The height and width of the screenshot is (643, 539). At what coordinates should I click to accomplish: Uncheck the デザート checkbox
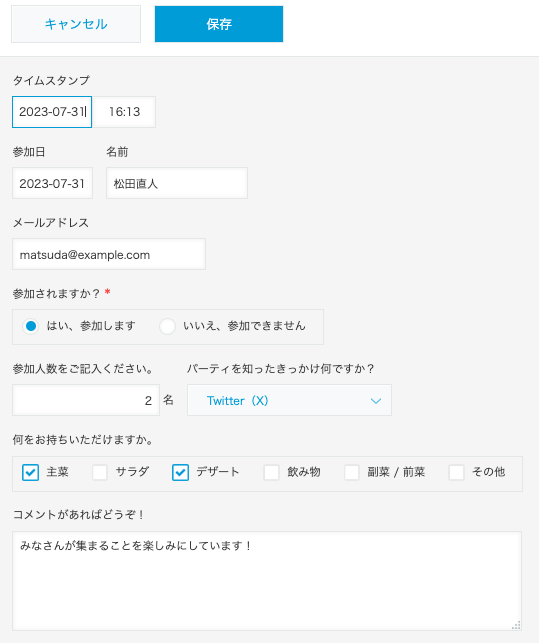coord(180,472)
